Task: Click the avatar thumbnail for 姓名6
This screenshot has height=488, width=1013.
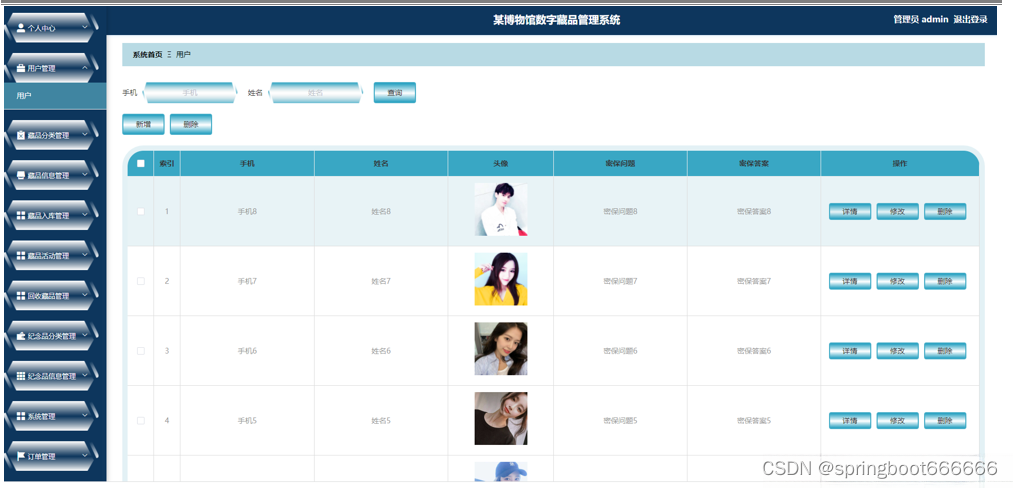Action: coord(501,349)
